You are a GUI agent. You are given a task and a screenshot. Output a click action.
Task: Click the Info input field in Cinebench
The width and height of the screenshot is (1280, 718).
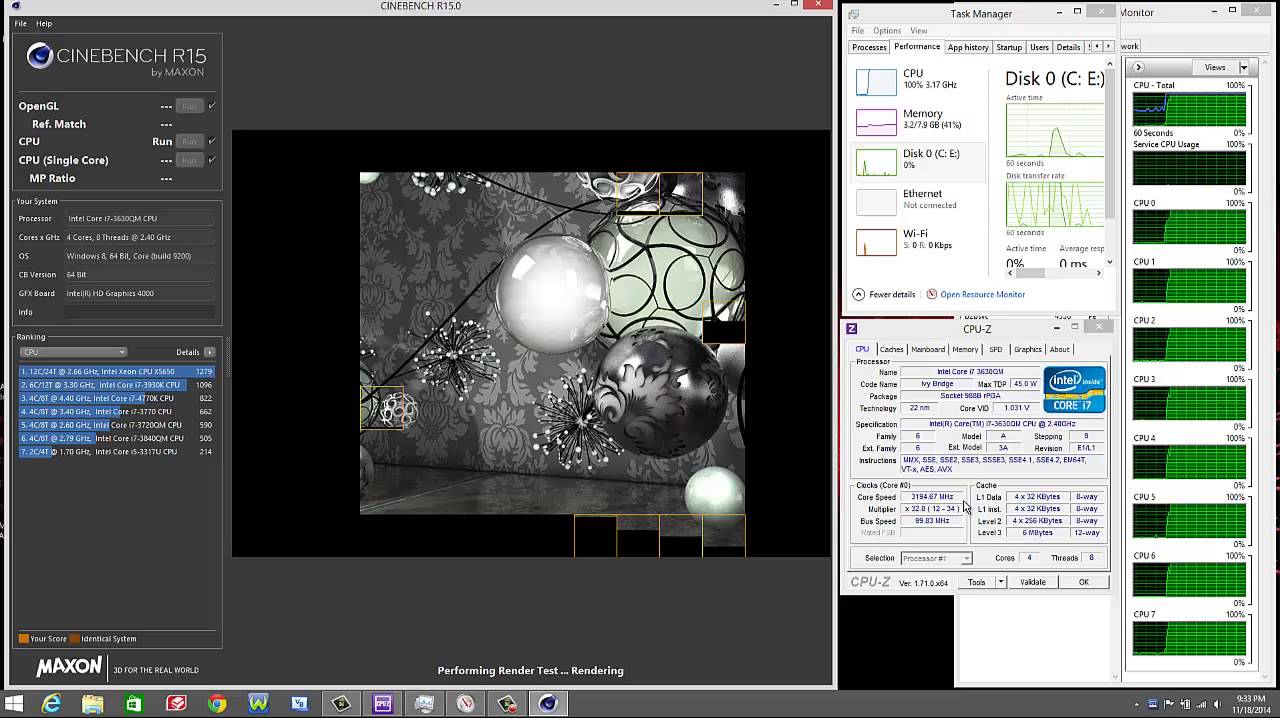139,312
